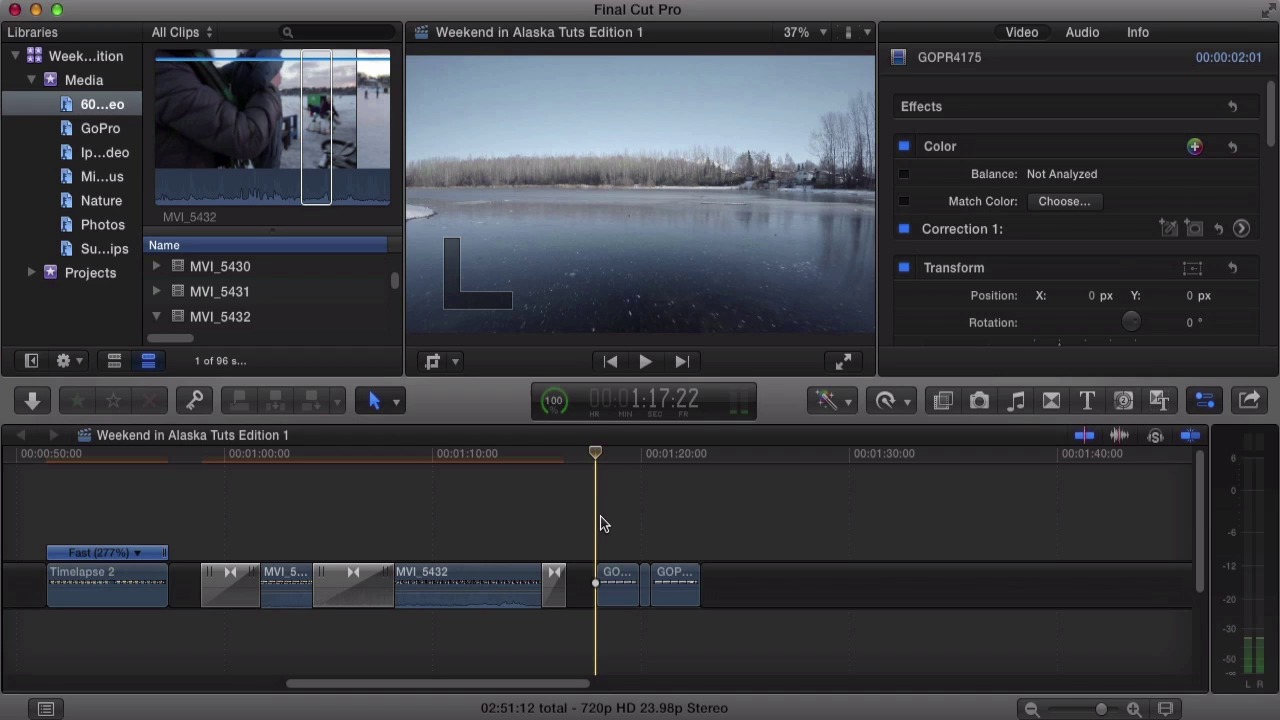Open the All Clips filter dropdown
Viewport: 1280px width, 720px height.
[x=181, y=33]
